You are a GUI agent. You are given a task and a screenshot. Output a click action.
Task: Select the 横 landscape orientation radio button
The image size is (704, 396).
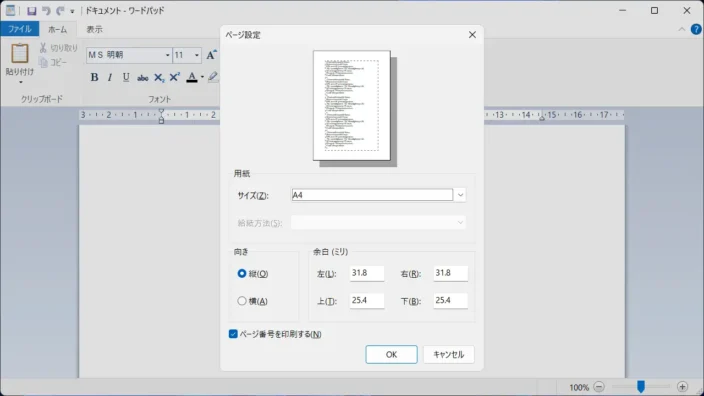tap(242, 301)
